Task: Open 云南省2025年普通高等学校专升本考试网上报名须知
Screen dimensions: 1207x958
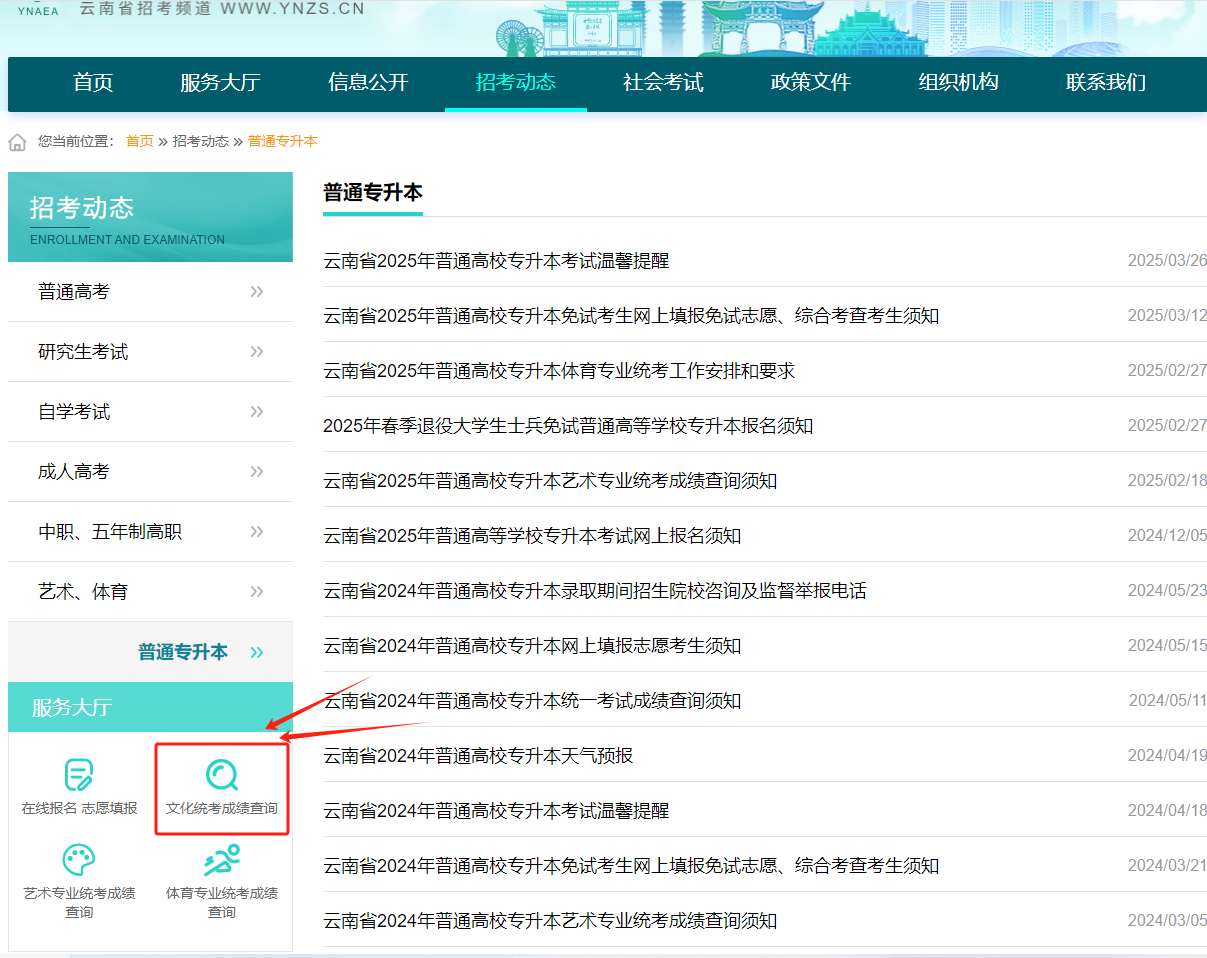Action: pyautogui.click(x=531, y=535)
